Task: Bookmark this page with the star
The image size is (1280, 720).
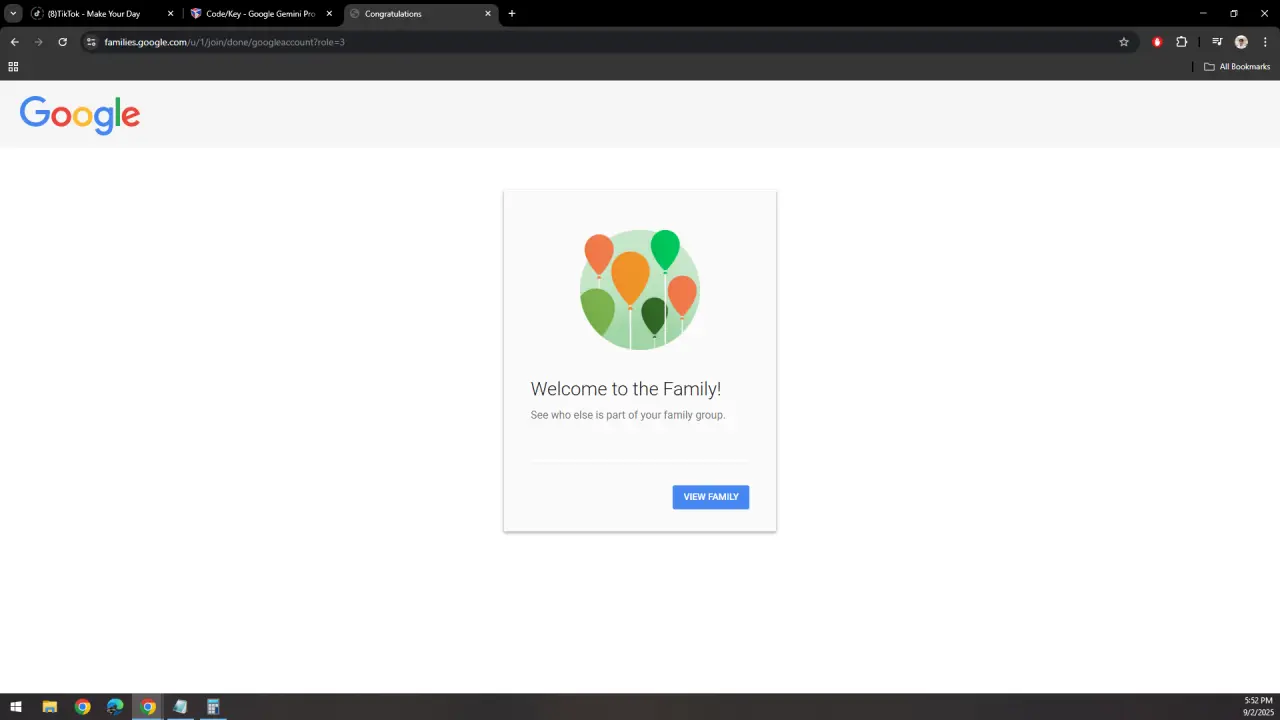Action: 1124,42
